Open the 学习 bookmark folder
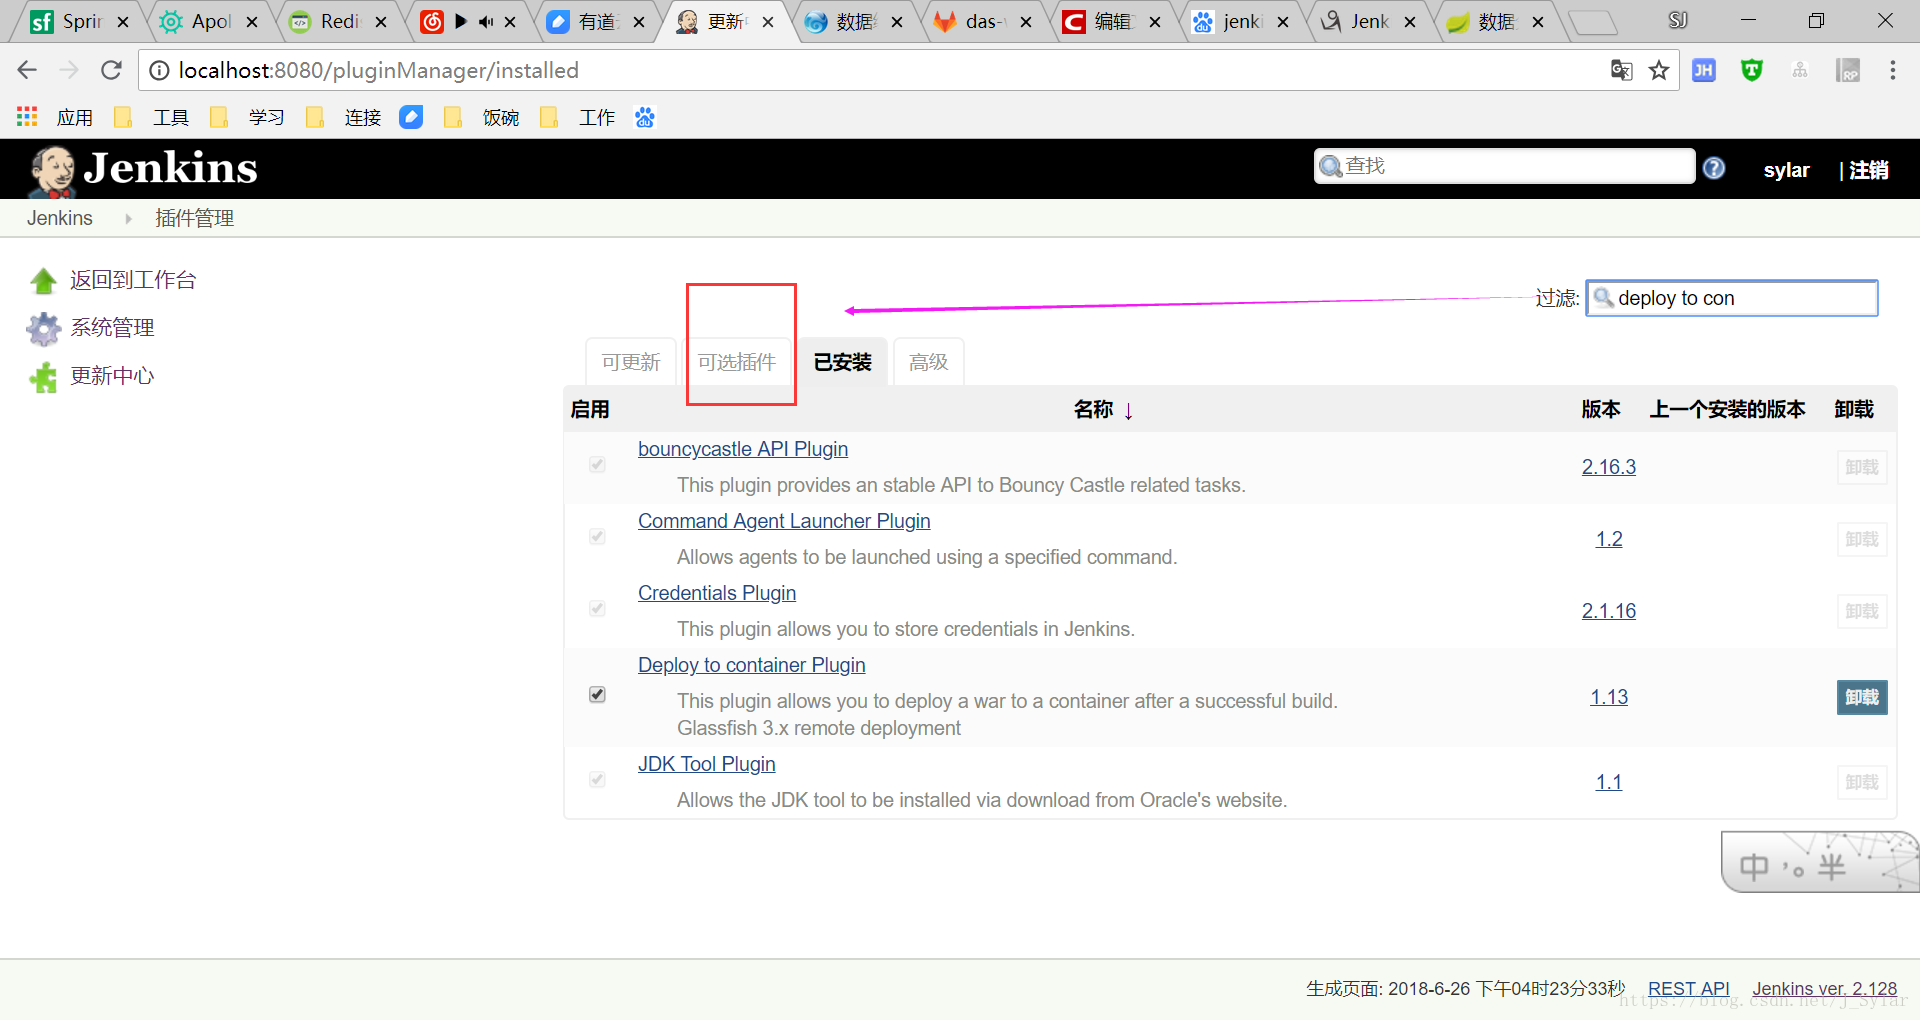Viewport: 1920px width, 1020px height. tap(248, 118)
